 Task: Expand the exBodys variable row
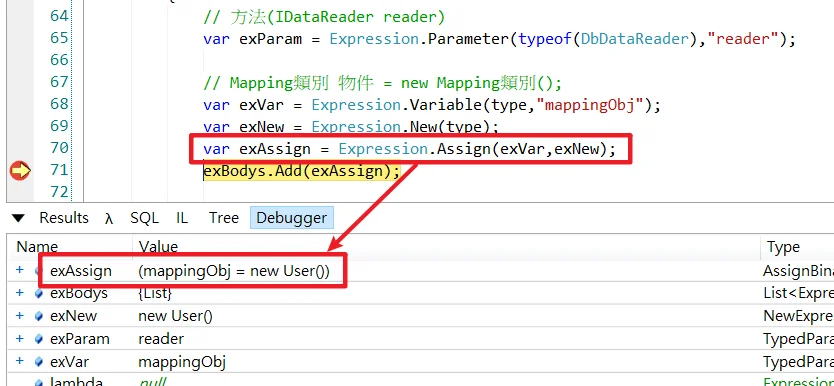click(20, 292)
